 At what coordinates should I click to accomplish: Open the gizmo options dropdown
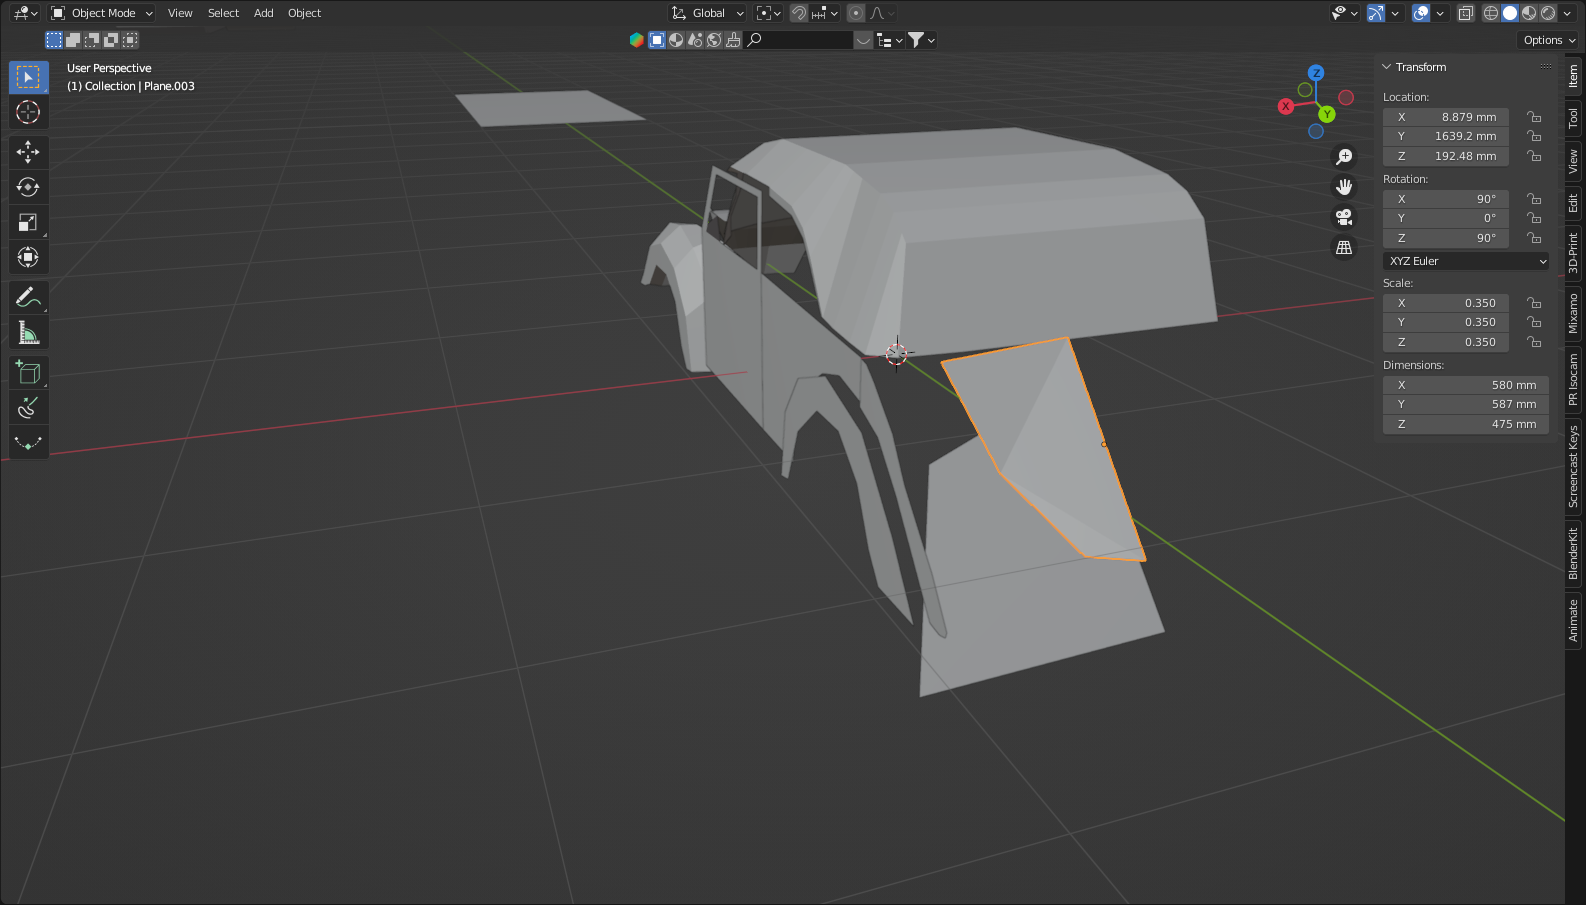pyautogui.click(x=1395, y=13)
